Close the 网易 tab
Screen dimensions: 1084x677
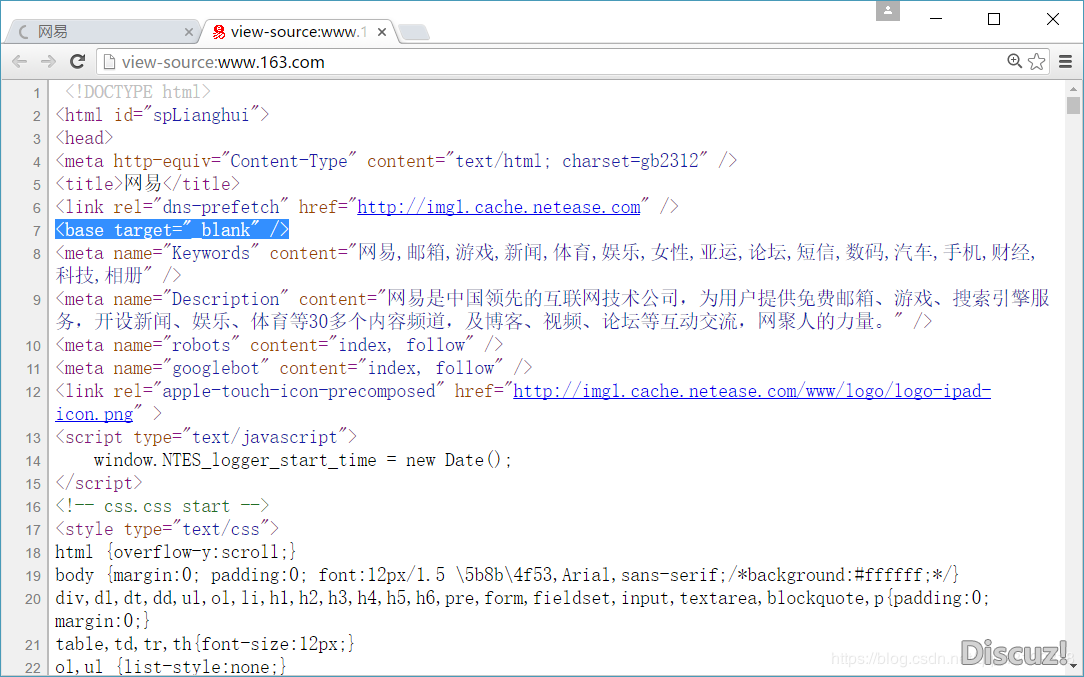pyautogui.click(x=189, y=32)
